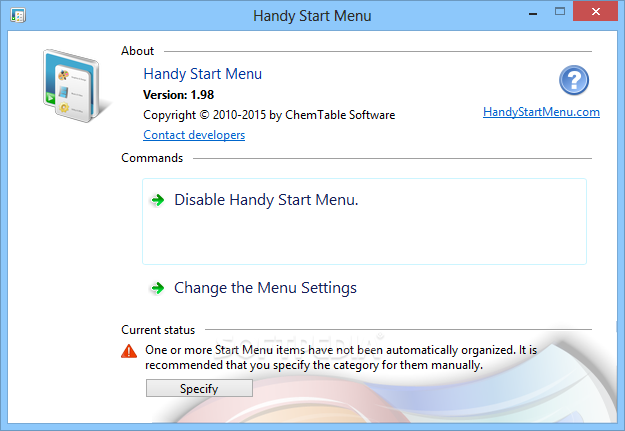Image resolution: width=625 pixels, height=431 pixels.
Task: Minimize the Handy Start Menu window
Action: 533,13
